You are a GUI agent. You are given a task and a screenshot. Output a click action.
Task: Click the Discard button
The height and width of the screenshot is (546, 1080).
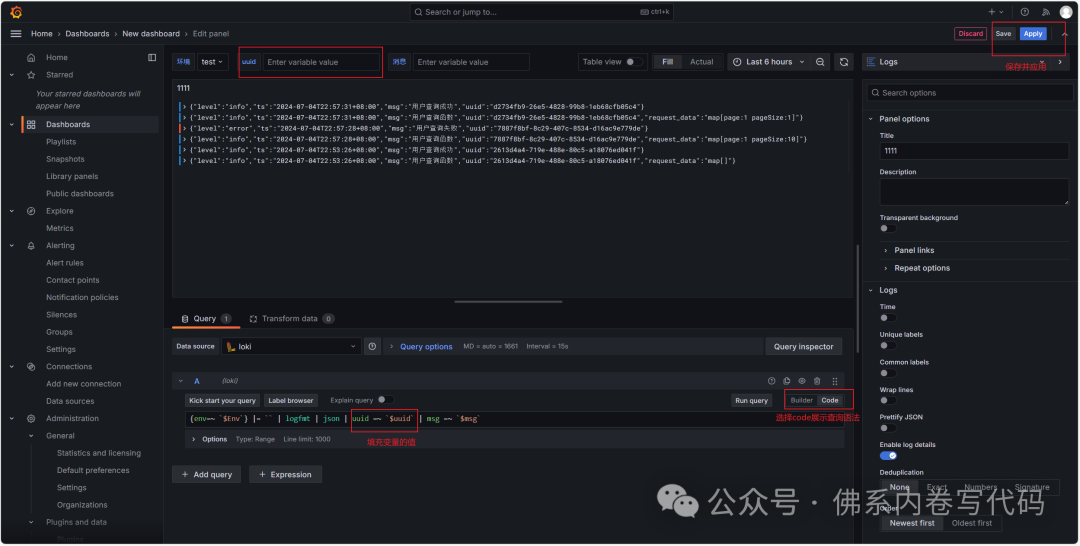970,34
